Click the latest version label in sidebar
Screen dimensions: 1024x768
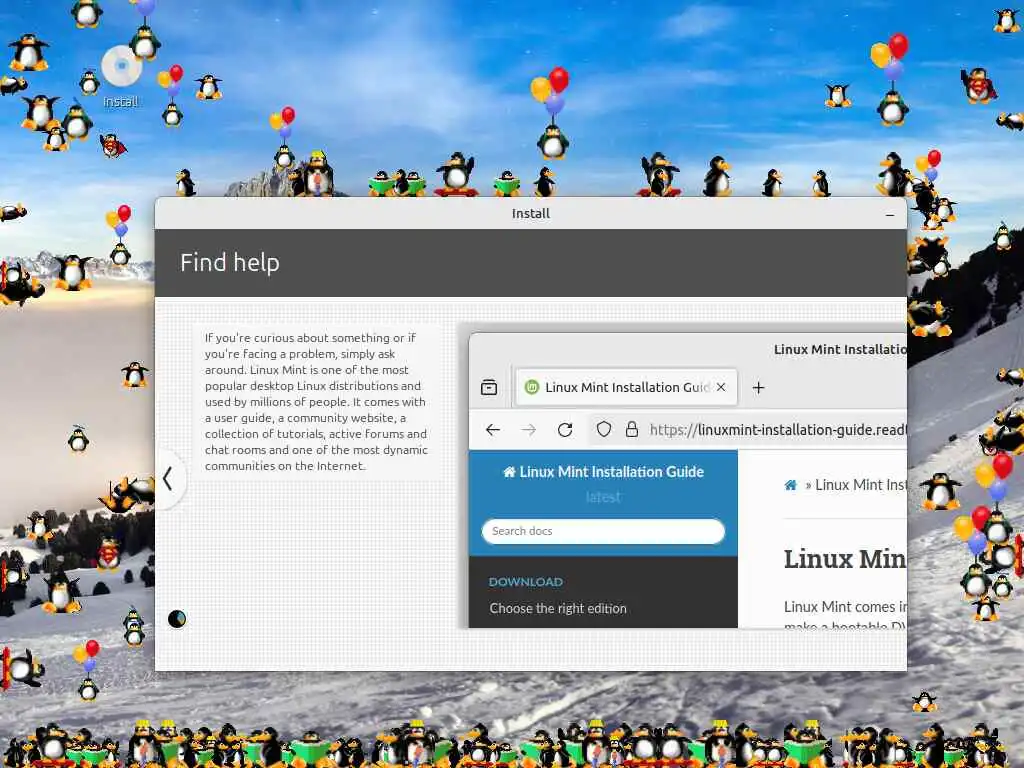(603, 497)
